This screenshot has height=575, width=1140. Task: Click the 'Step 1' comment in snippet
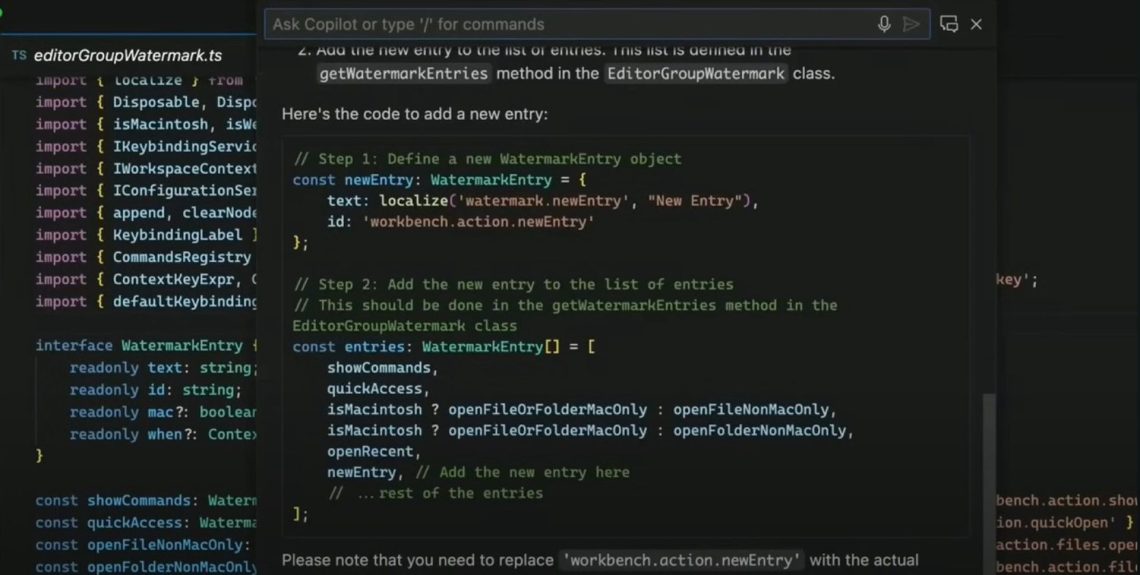(487, 159)
